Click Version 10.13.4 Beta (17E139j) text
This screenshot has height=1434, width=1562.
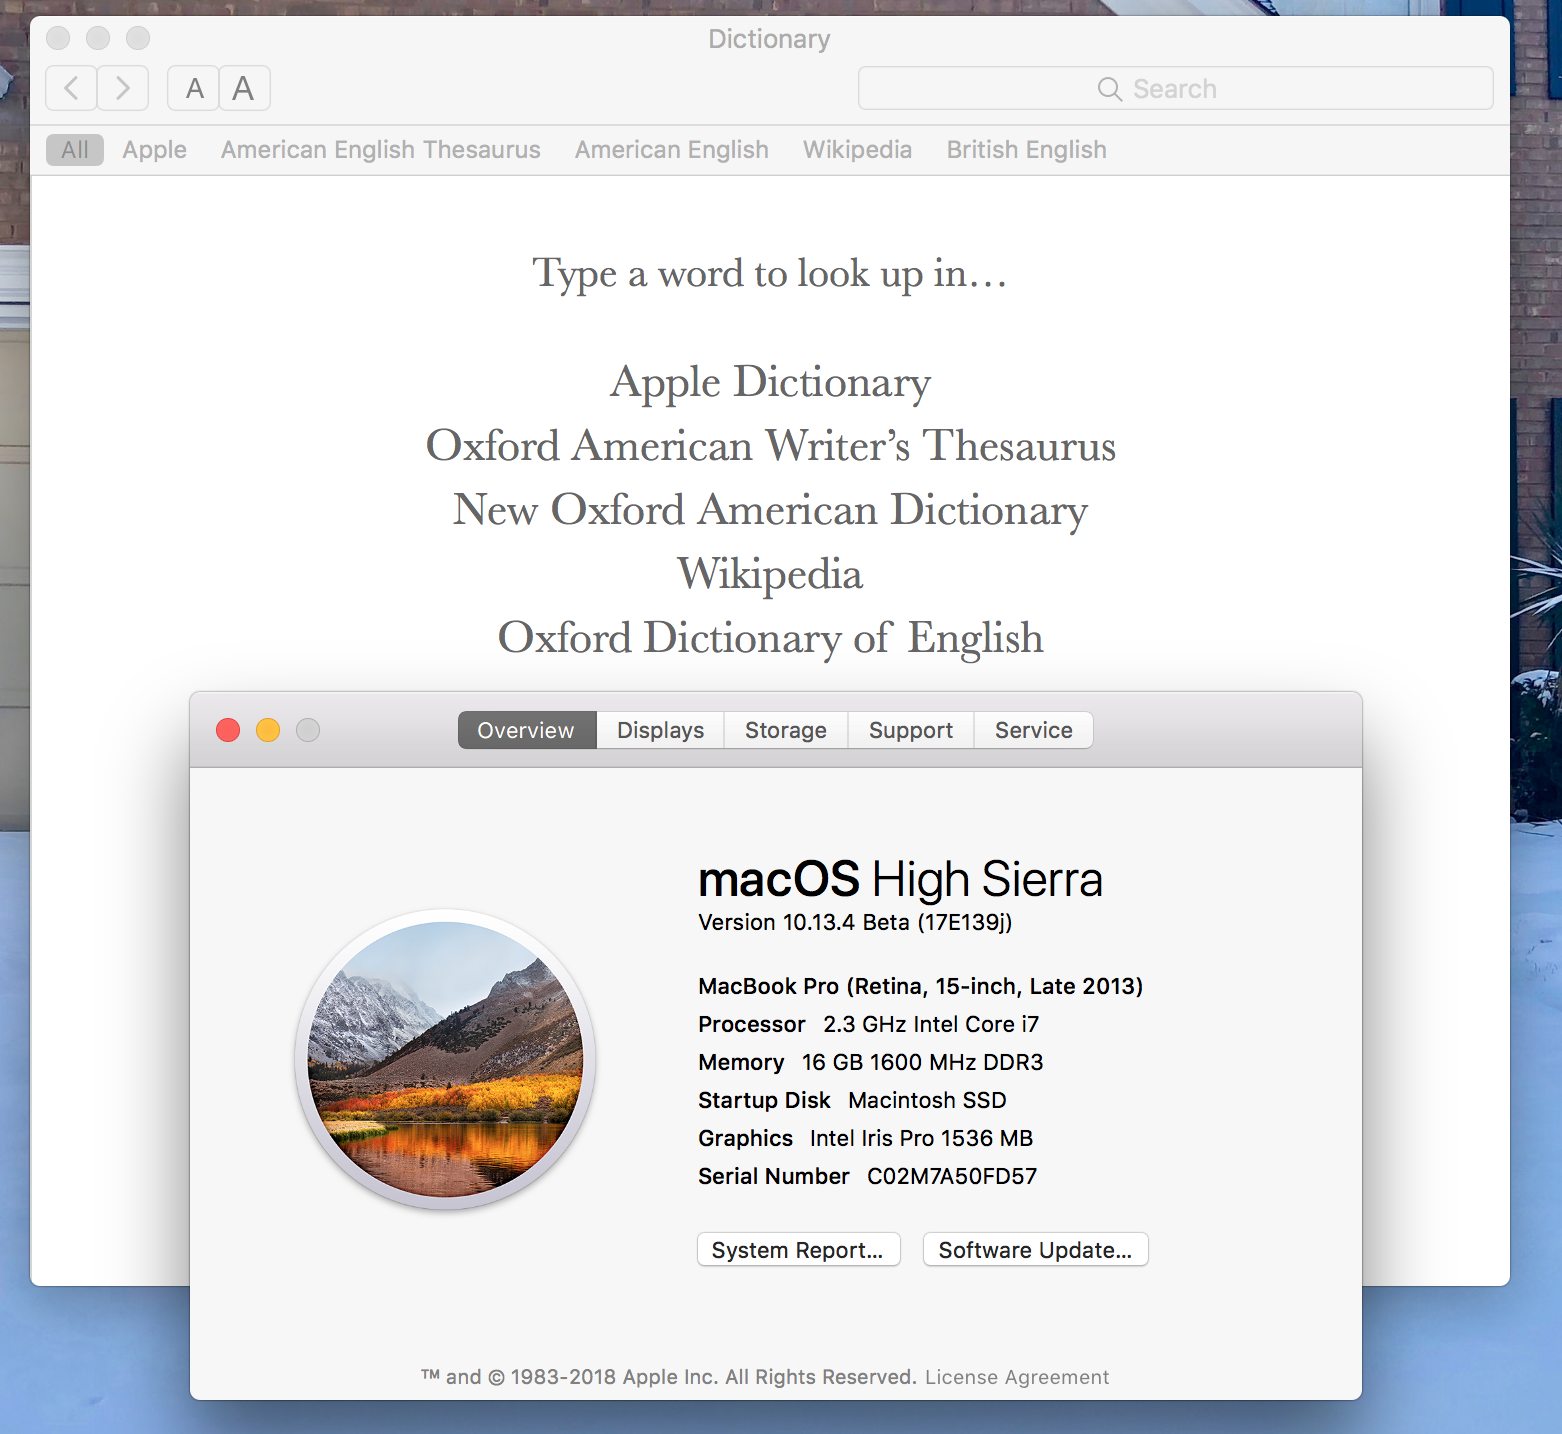[x=855, y=922]
